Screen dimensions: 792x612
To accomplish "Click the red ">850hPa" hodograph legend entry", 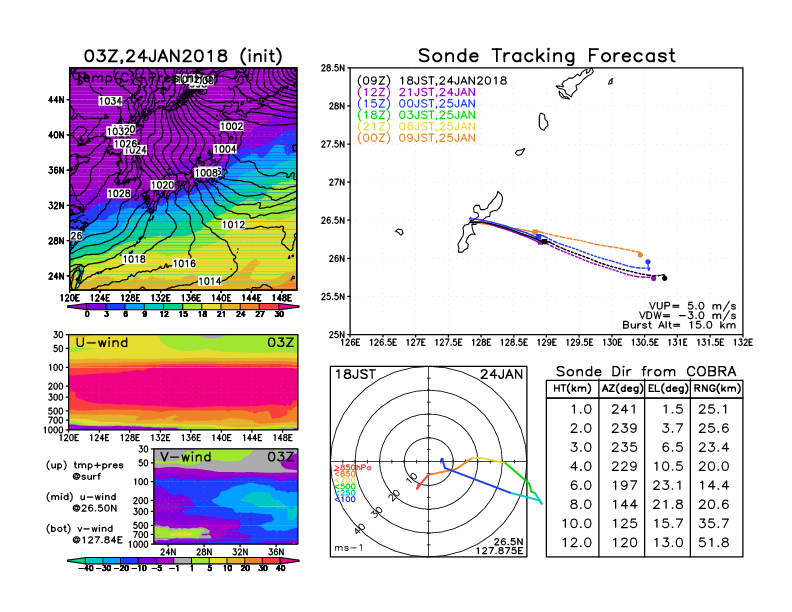I will click(x=352, y=468).
